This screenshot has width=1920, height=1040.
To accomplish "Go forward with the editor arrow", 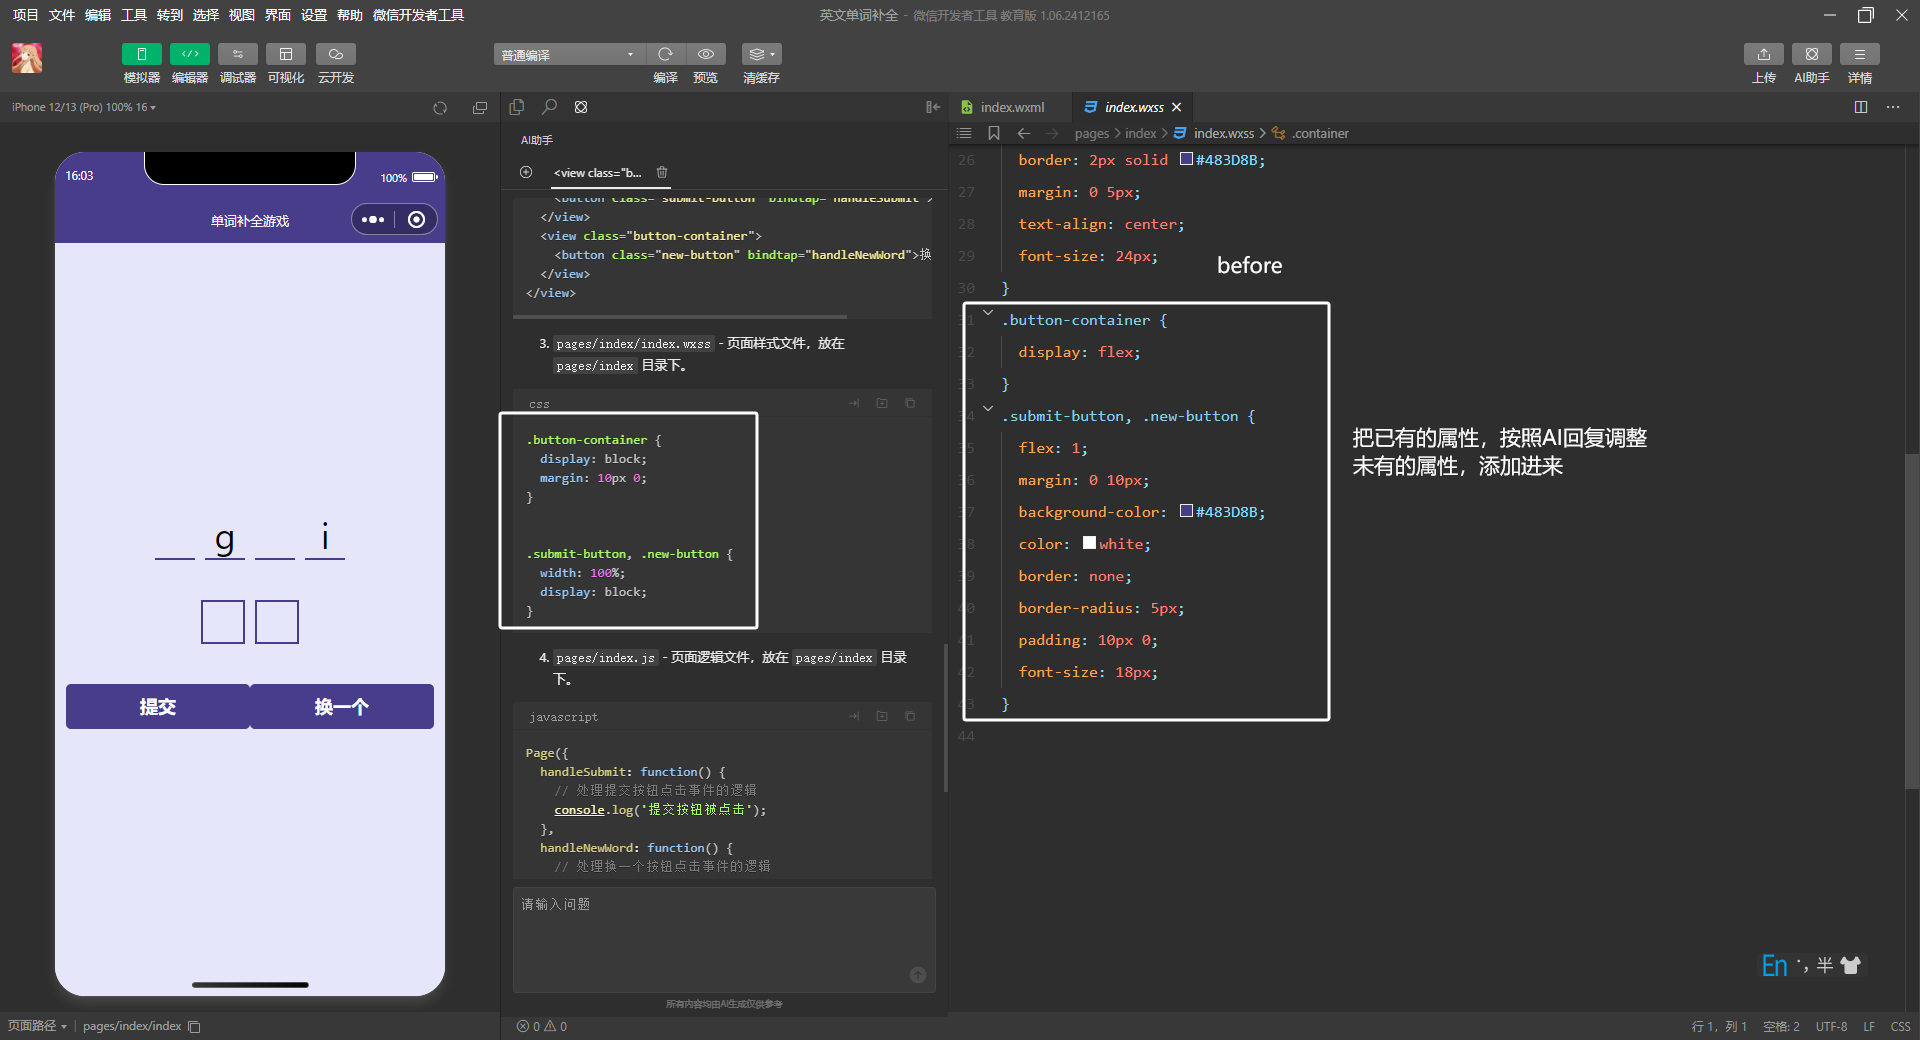I will coord(1052,133).
